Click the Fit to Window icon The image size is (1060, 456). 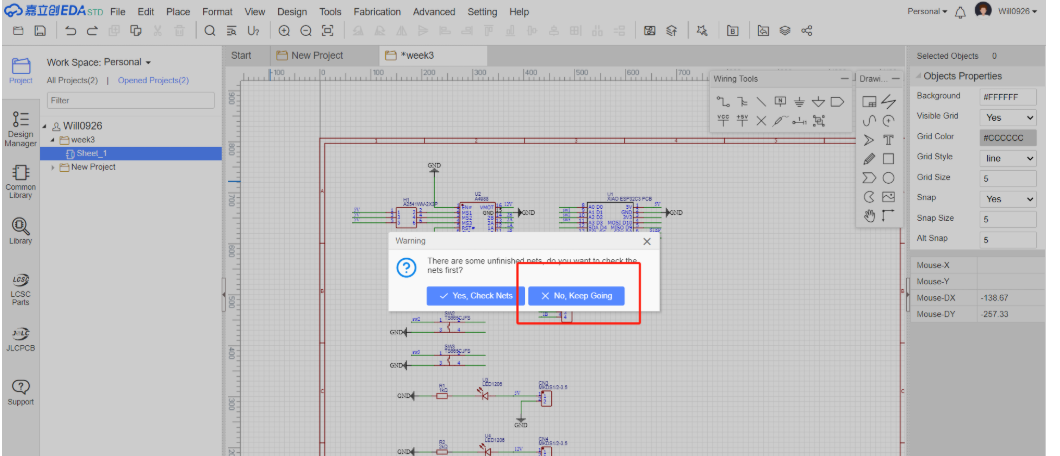tap(327, 31)
